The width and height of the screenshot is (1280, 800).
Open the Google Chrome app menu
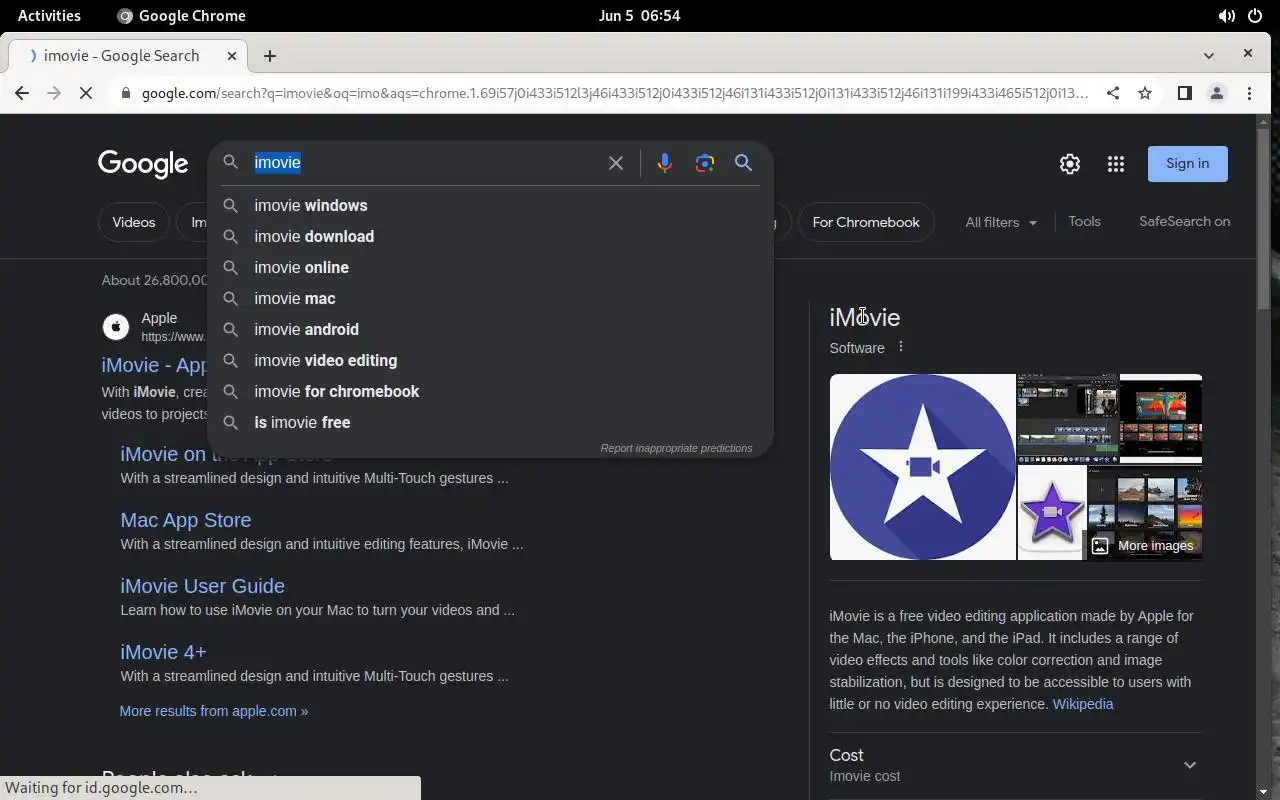[x=181, y=15]
